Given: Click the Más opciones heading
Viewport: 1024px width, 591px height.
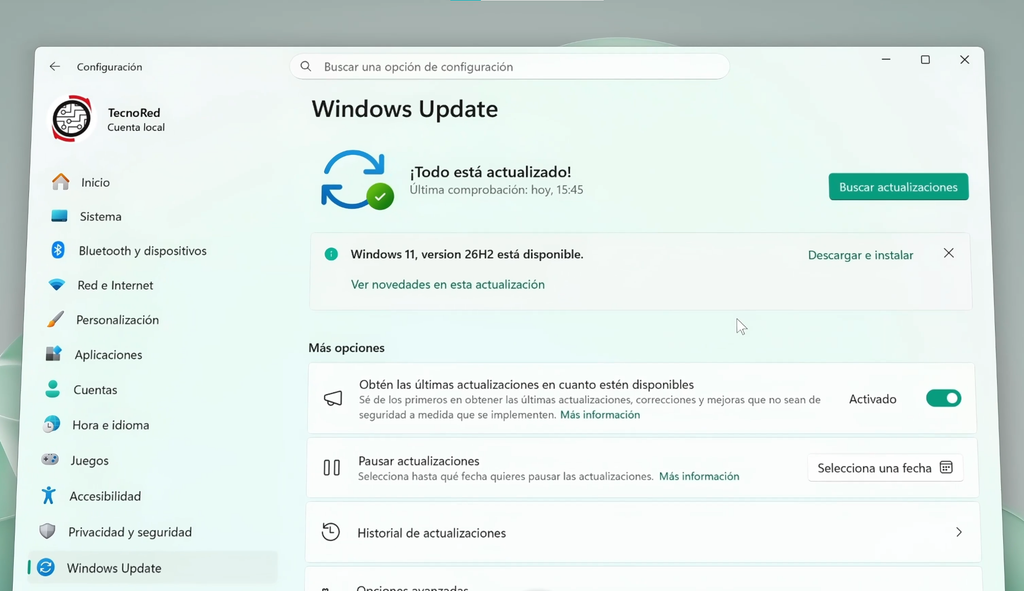Looking at the screenshot, I should [346, 348].
